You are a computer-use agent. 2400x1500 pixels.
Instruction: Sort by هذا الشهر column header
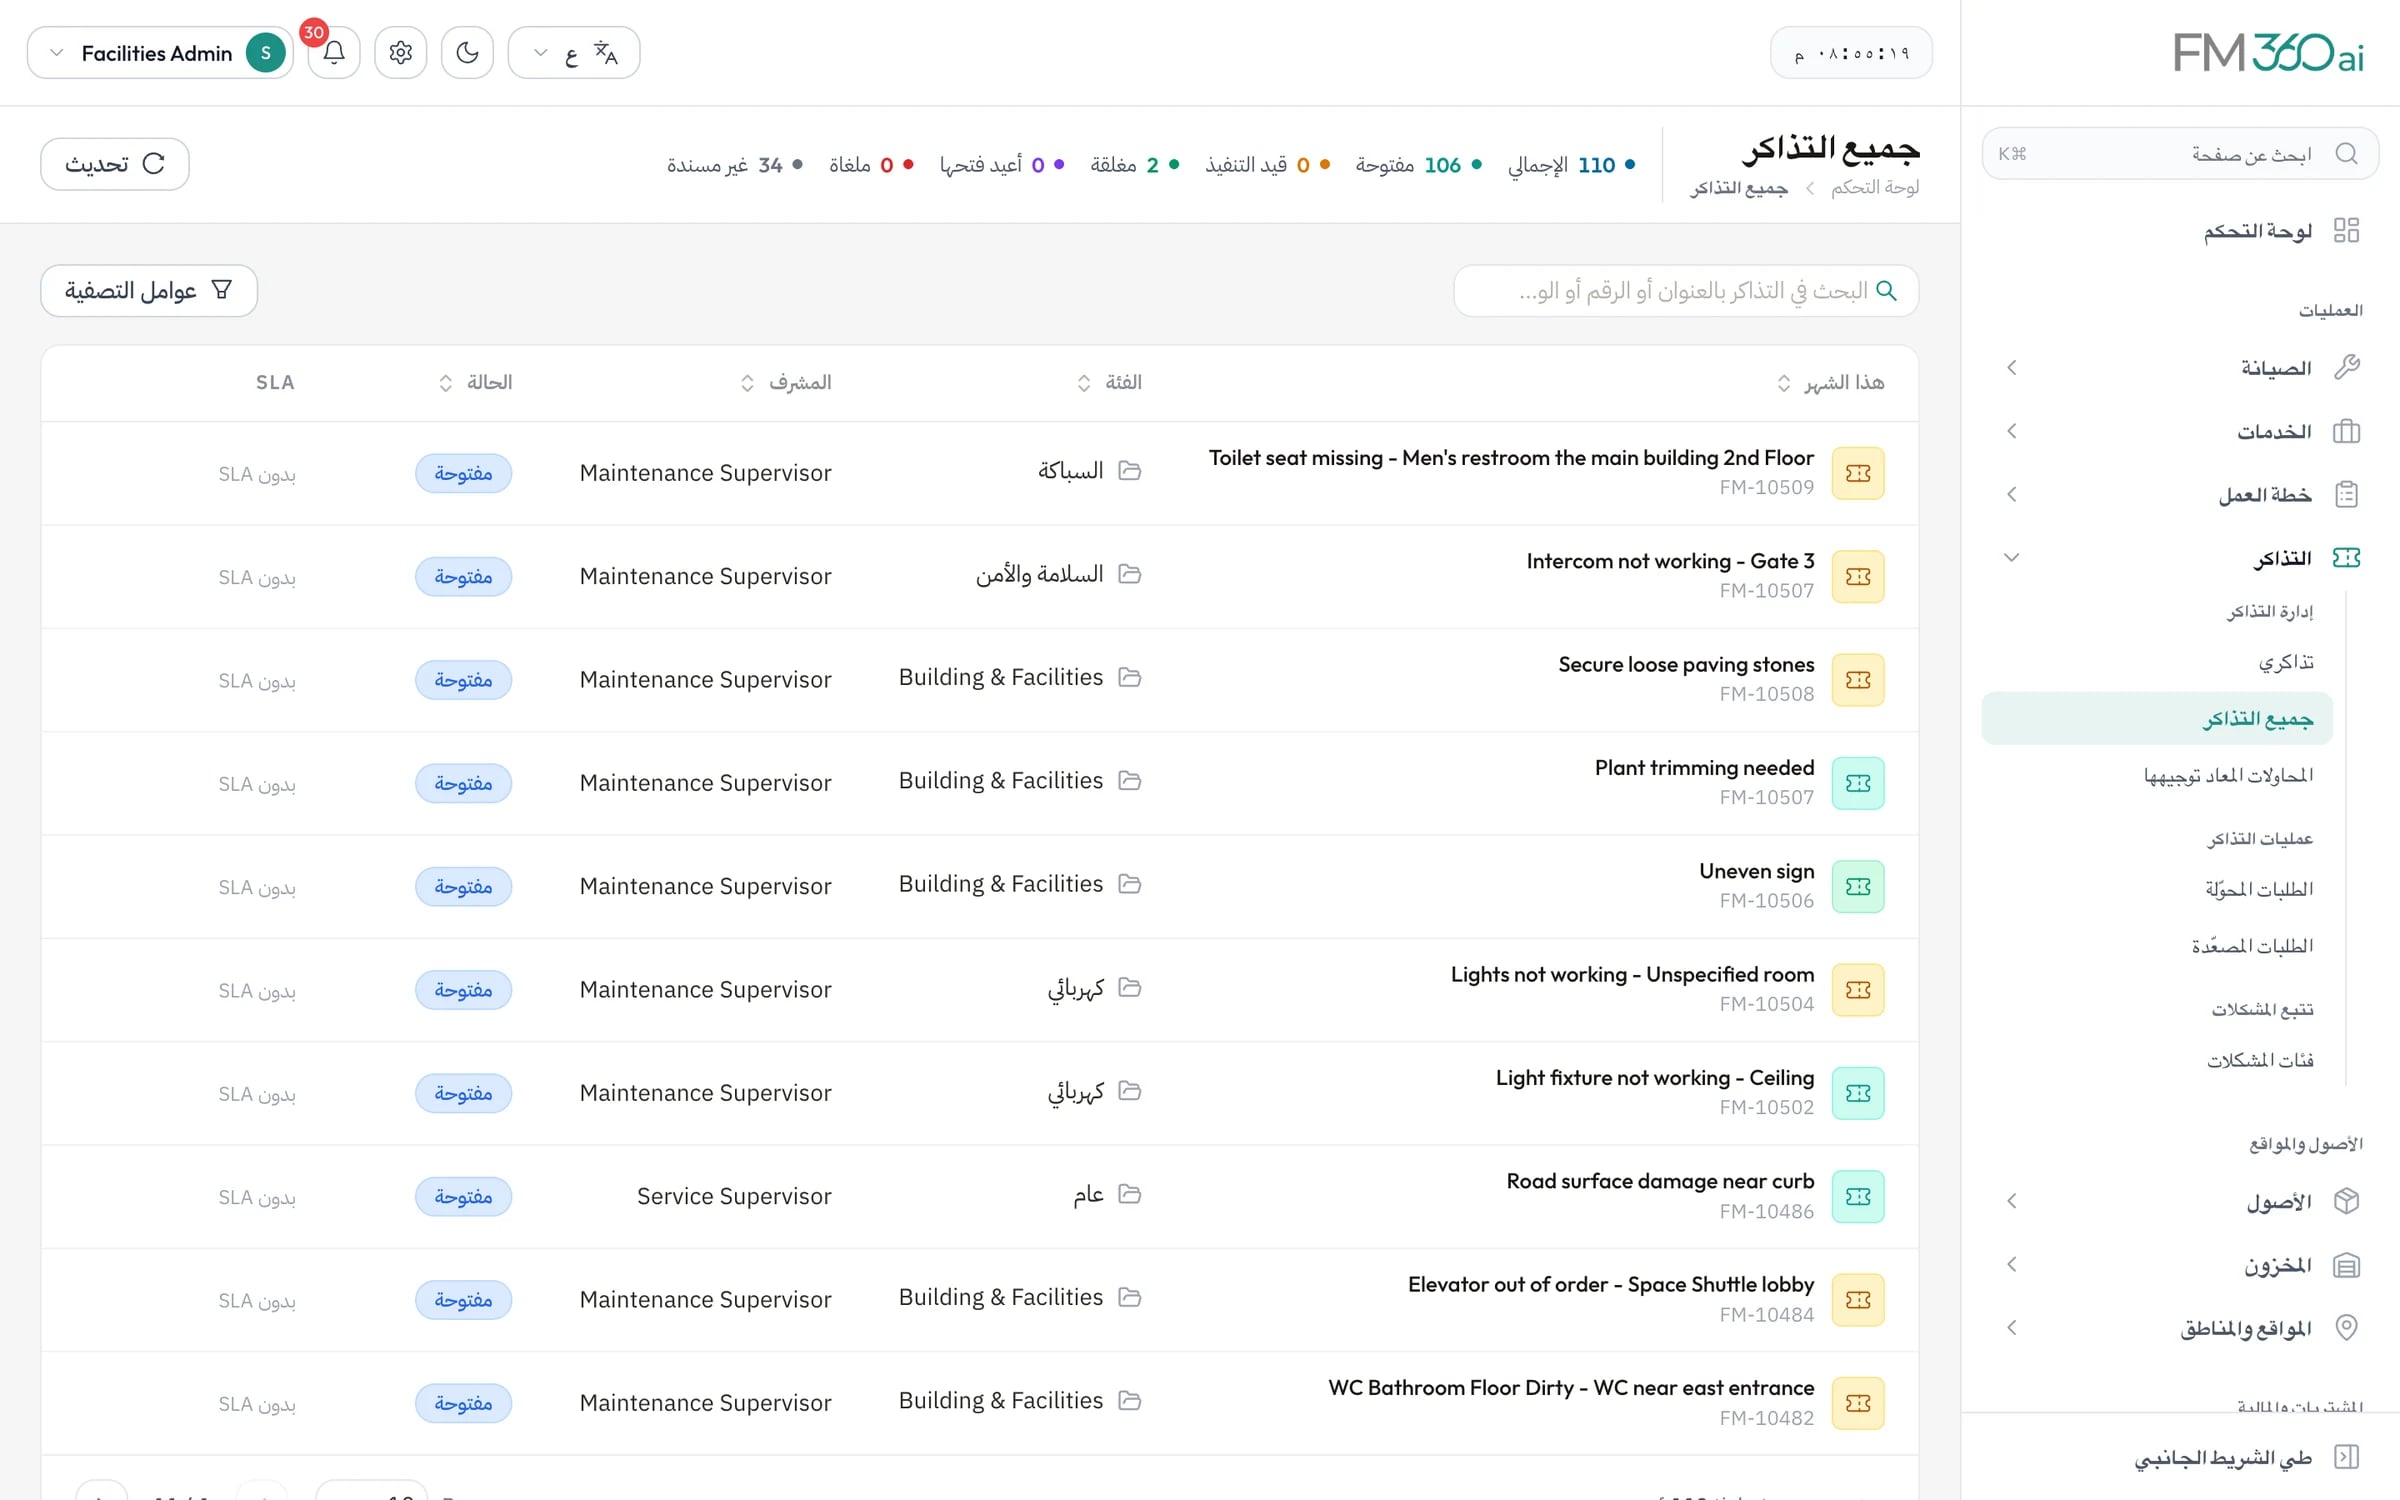[x=1830, y=383]
